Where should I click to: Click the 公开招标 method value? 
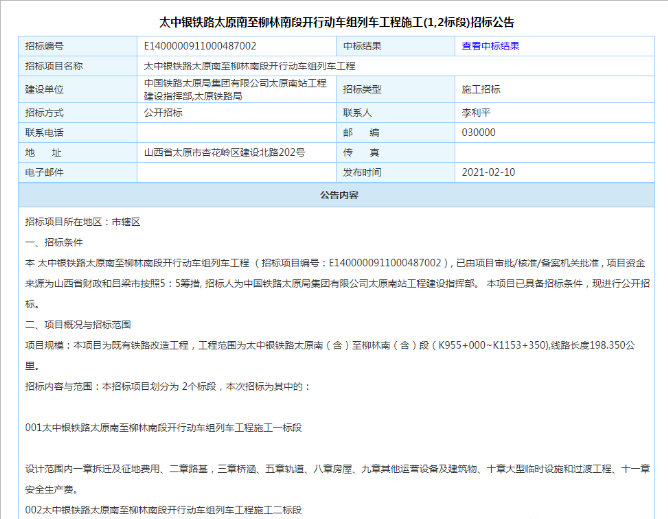(x=163, y=113)
